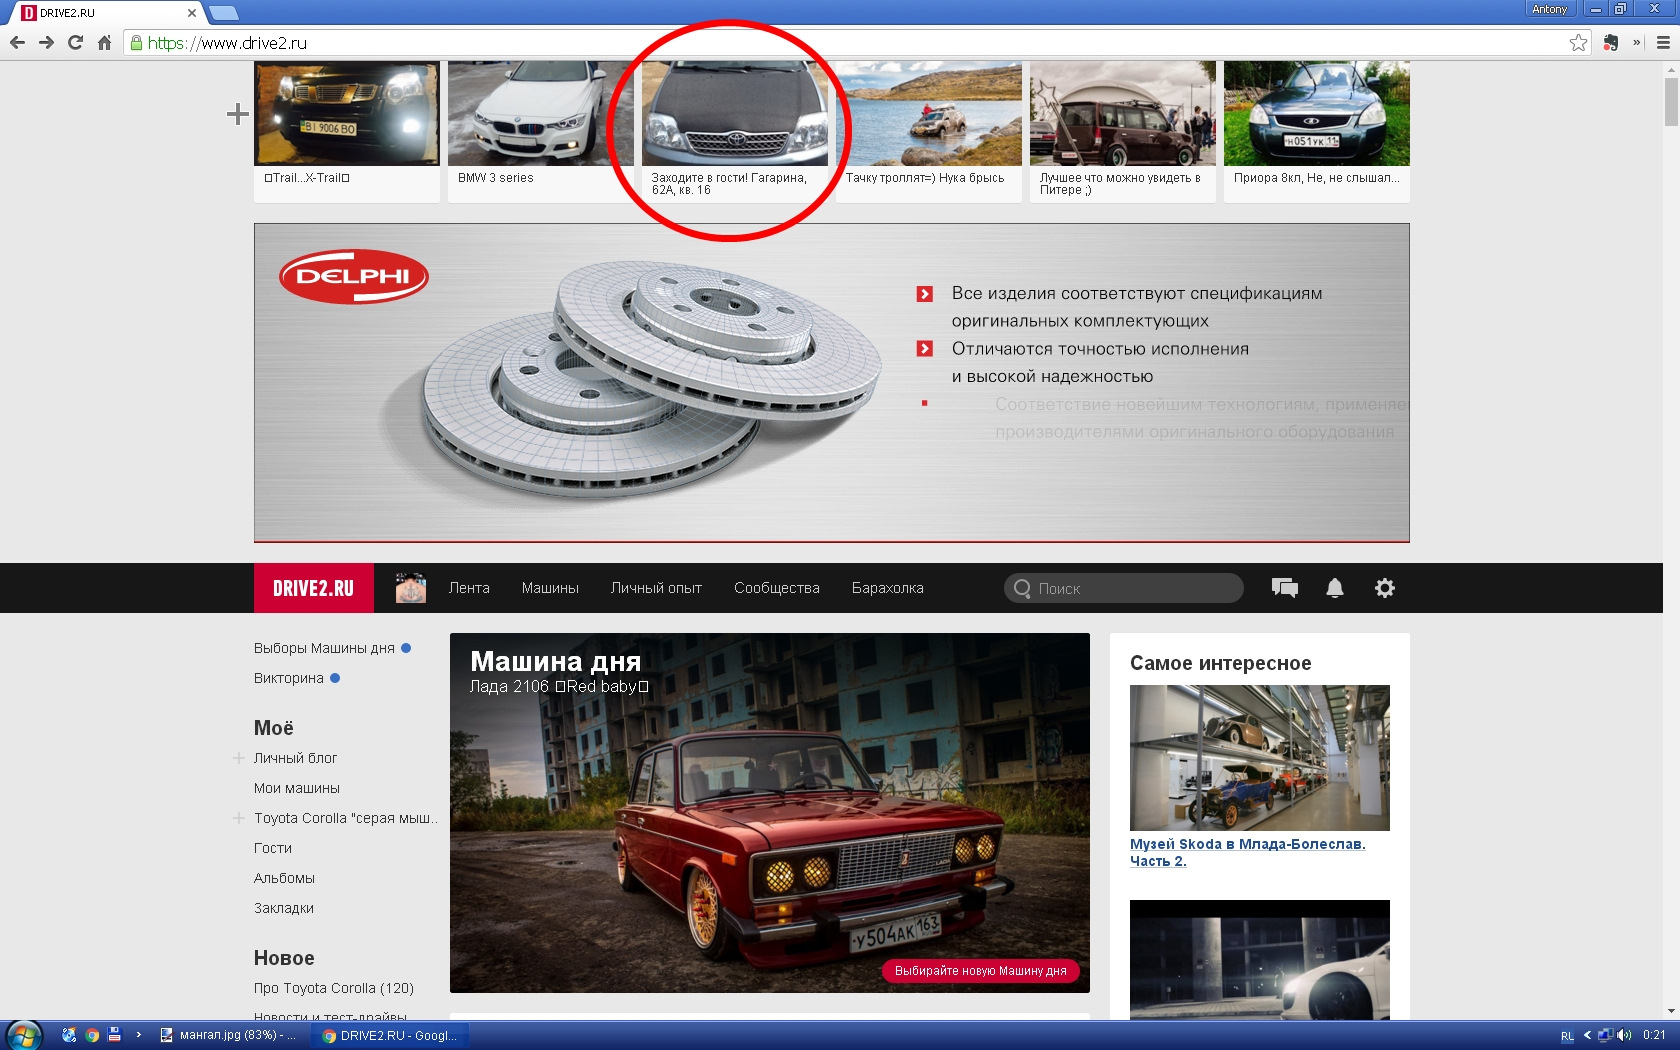
Task: Open the Лада 2106 car of the day image
Action: (x=770, y=813)
